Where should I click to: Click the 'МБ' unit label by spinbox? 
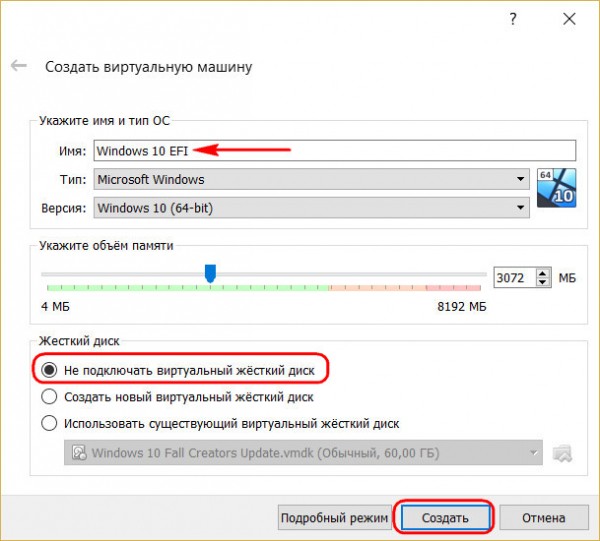tap(567, 278)
